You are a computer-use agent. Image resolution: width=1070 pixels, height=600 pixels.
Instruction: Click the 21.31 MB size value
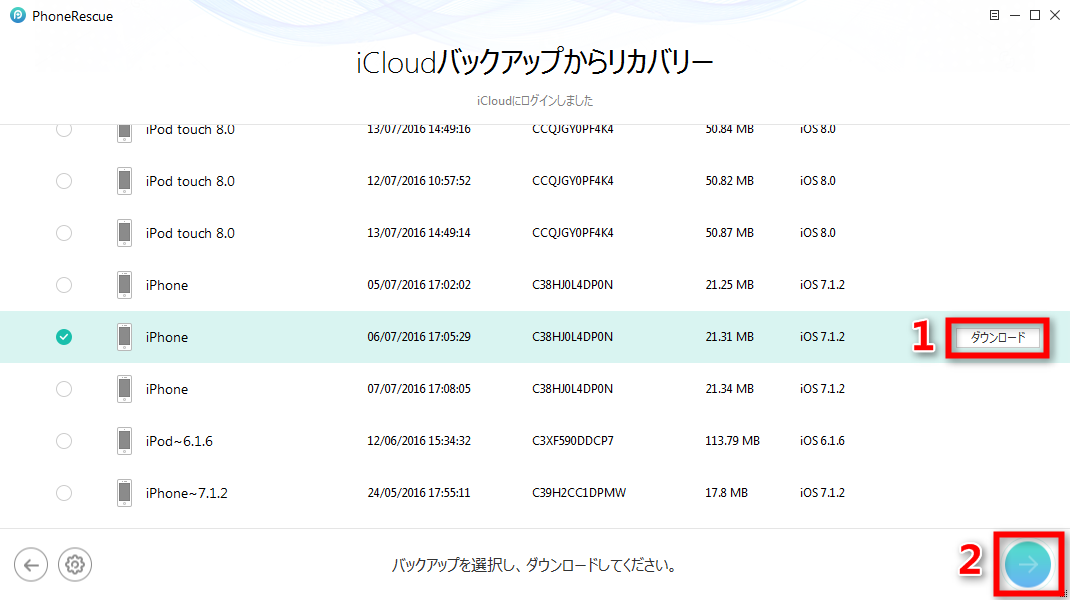(x=729, y=337)
